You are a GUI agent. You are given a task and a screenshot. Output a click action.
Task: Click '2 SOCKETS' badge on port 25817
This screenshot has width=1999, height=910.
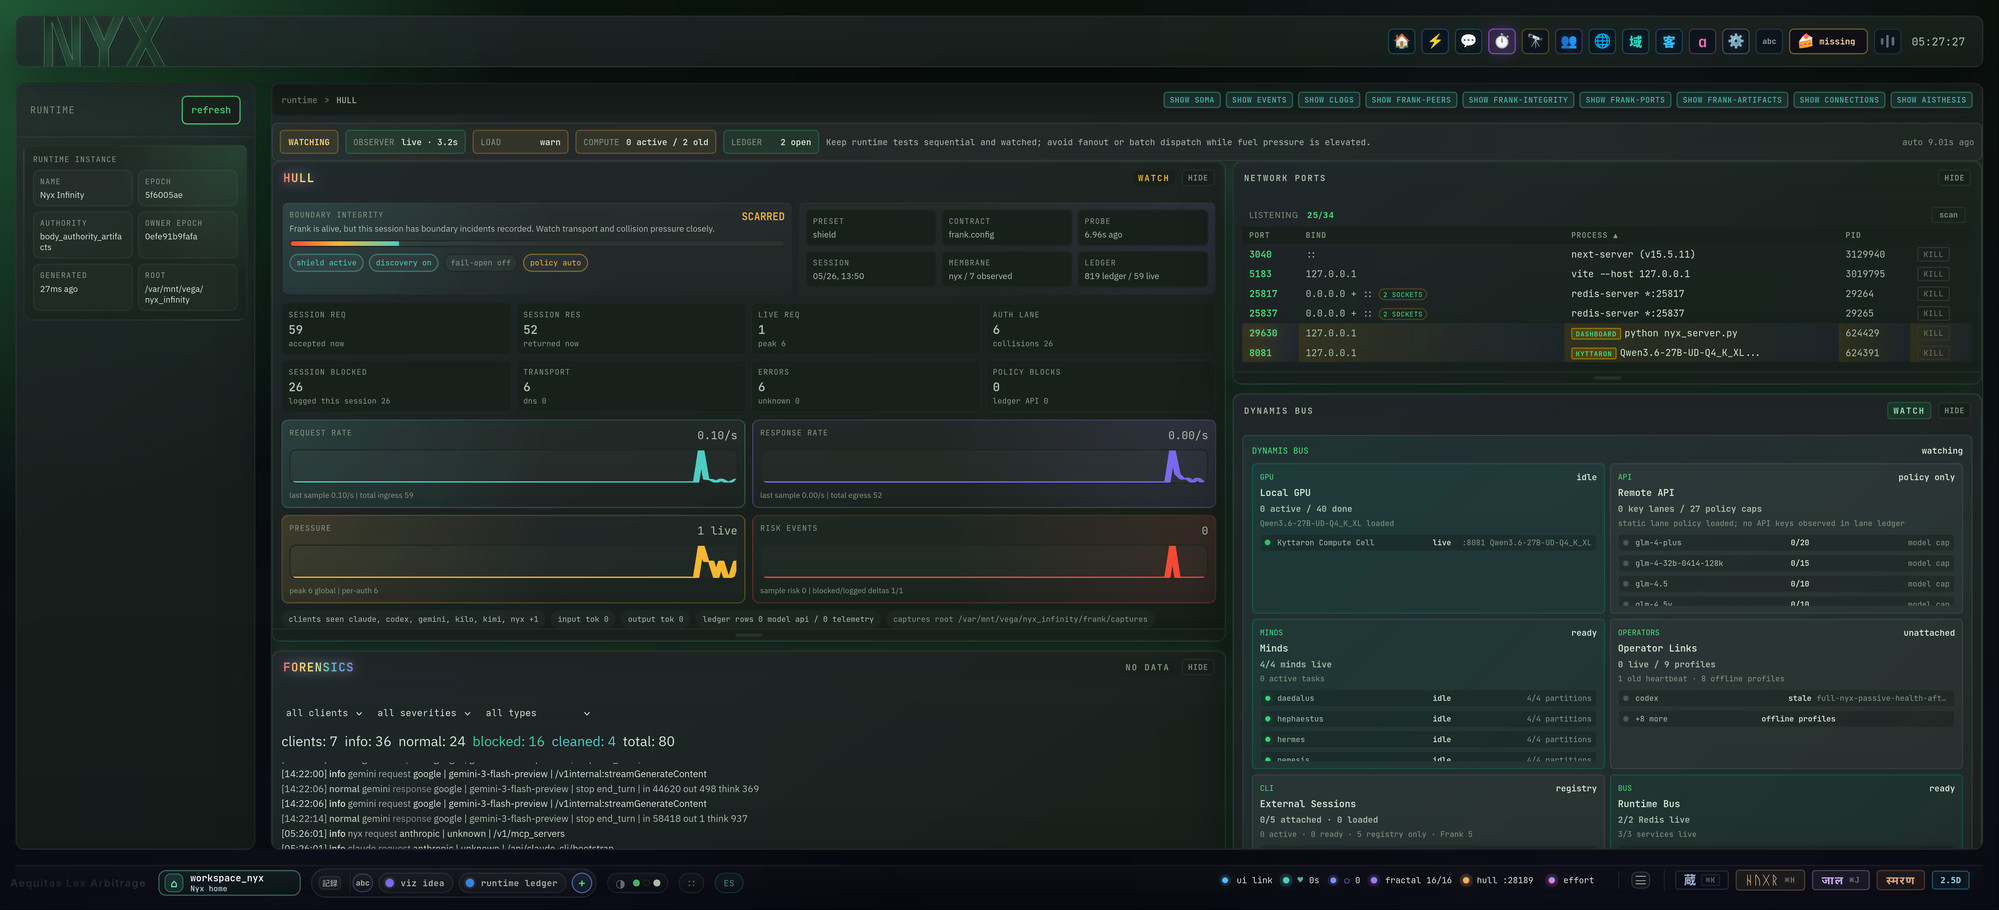click(1403, 294)
